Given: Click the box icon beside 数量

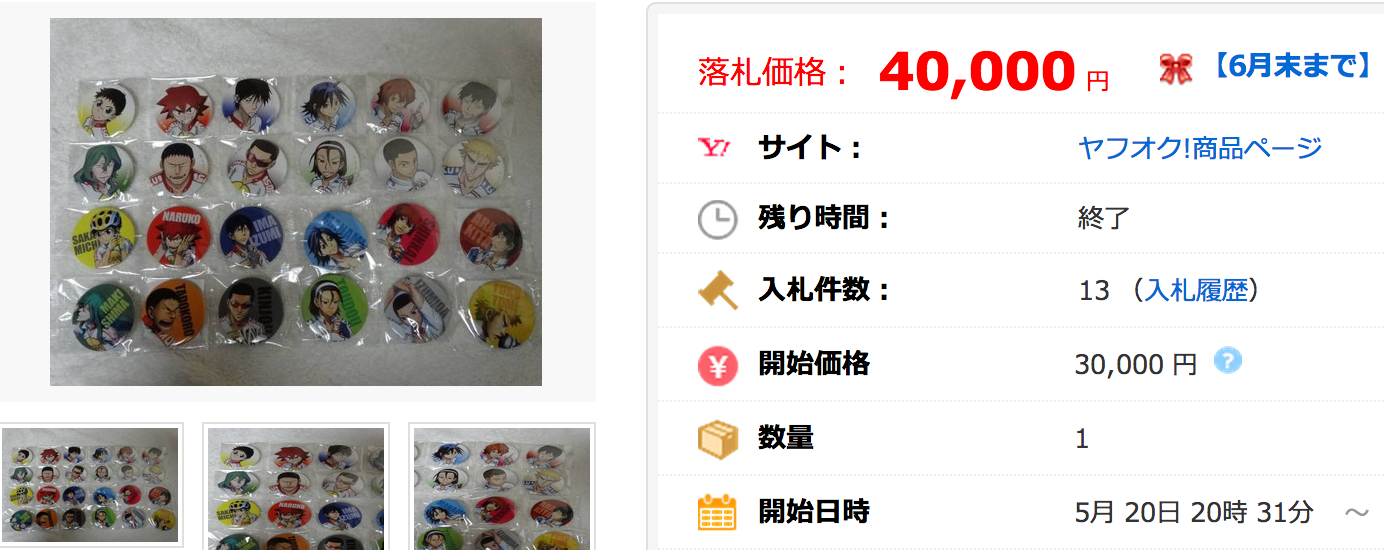Looking at the screenshot, I should pyautogui.click(x=717, y=438).
